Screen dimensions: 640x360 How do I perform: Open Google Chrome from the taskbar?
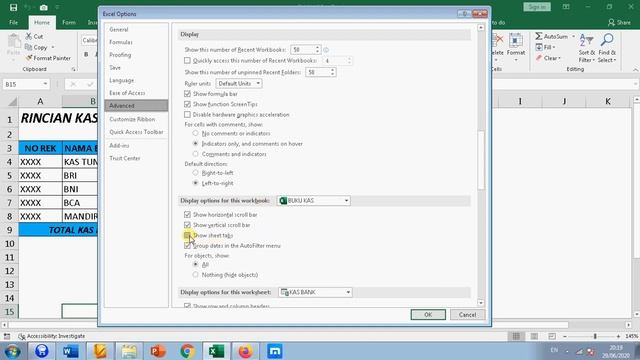click(x=187, y=351)
